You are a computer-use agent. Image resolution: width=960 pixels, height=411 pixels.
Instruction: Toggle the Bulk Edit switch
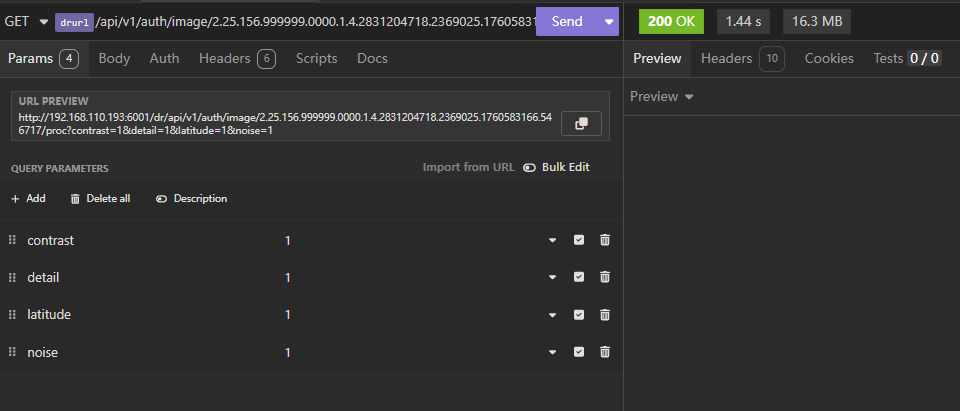530,168
